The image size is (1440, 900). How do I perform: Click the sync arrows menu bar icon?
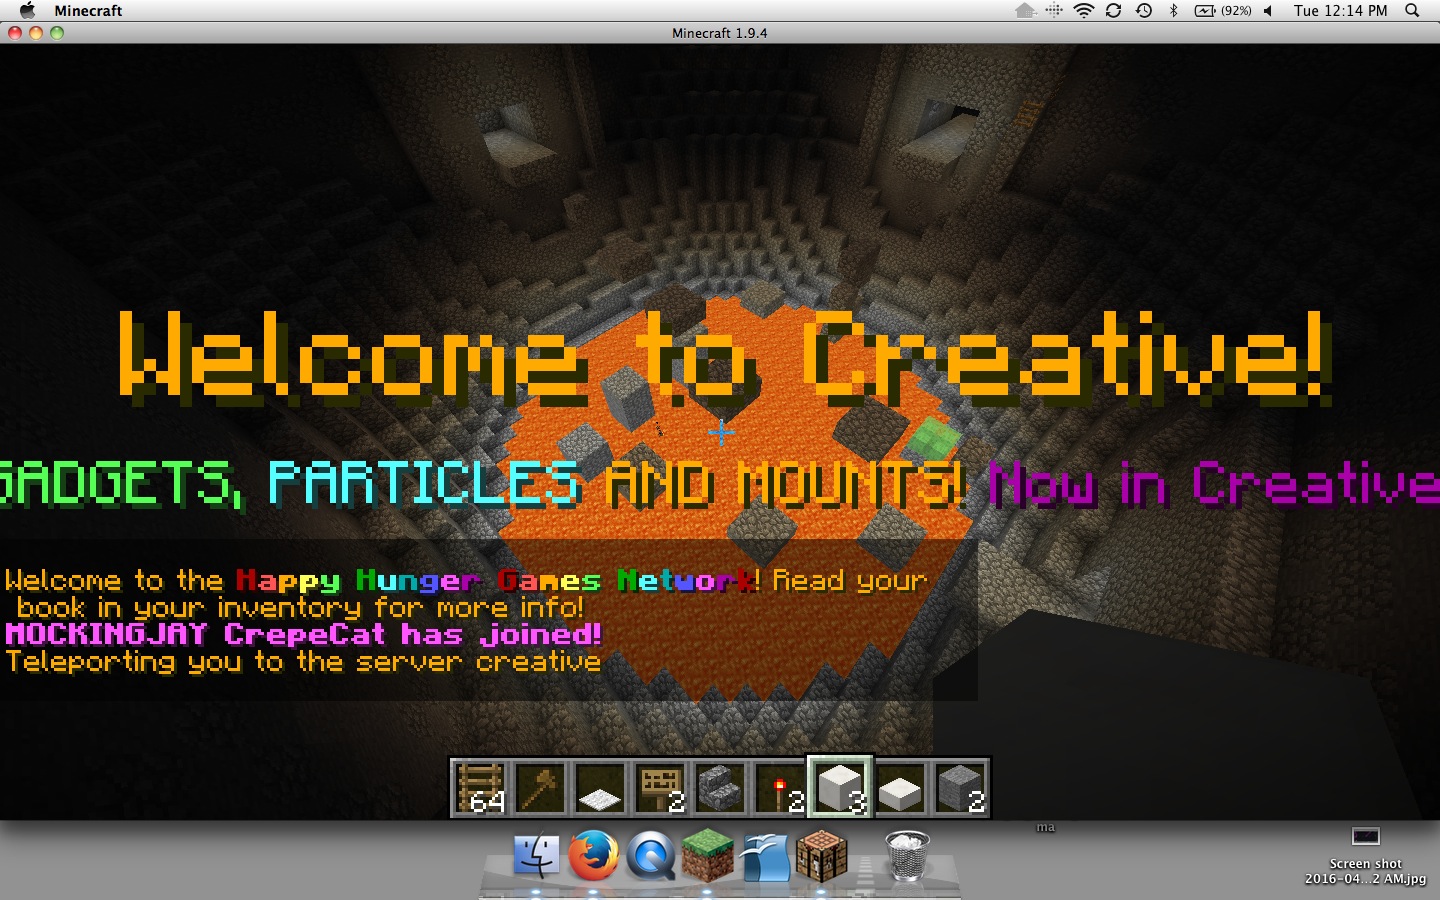[x=1113, y=10]
